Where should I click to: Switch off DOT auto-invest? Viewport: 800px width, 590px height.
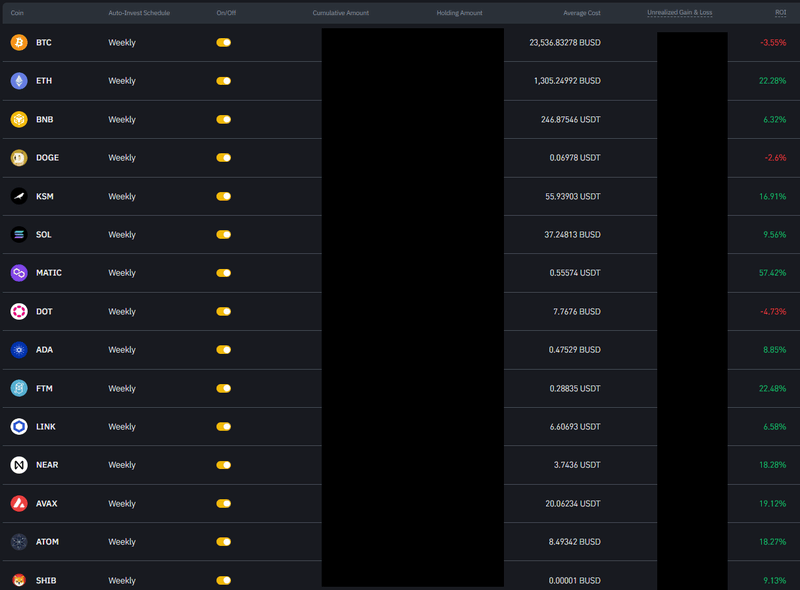tap(223, 311)
